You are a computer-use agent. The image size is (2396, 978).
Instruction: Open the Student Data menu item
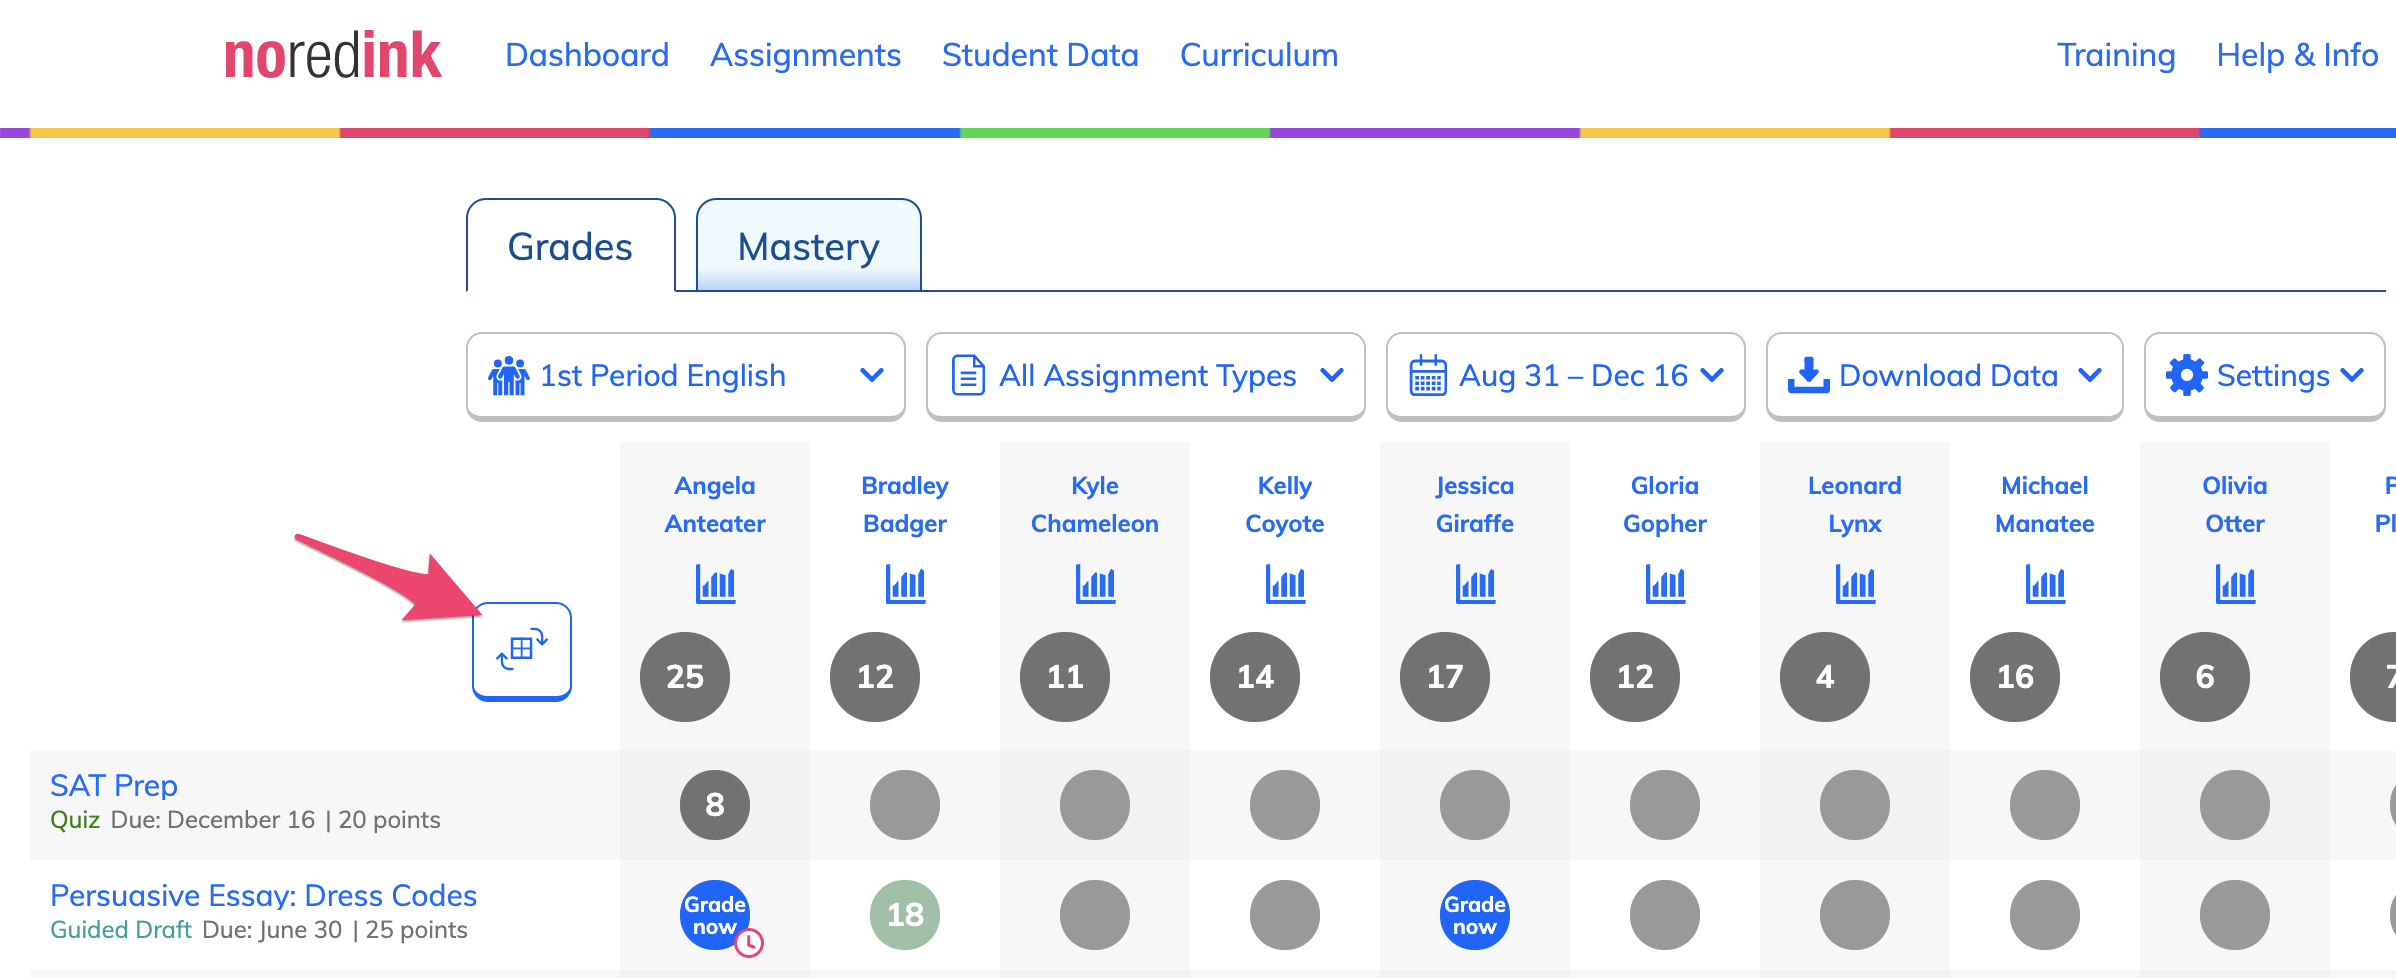(1040, 55)
